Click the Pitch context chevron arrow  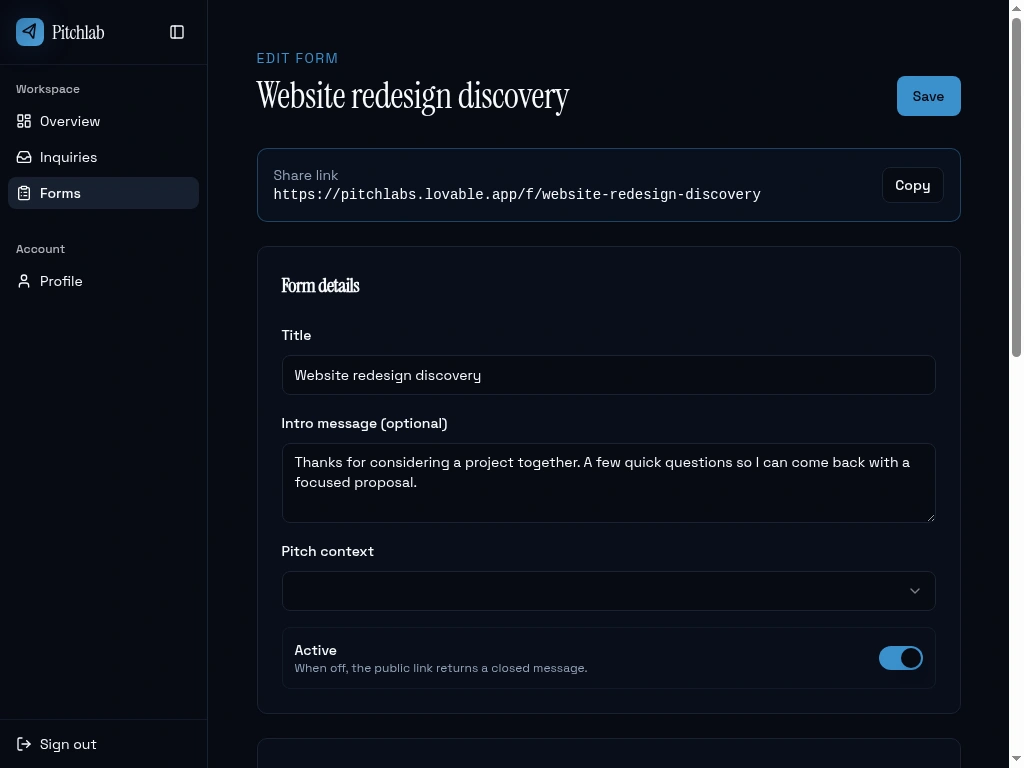914,591
